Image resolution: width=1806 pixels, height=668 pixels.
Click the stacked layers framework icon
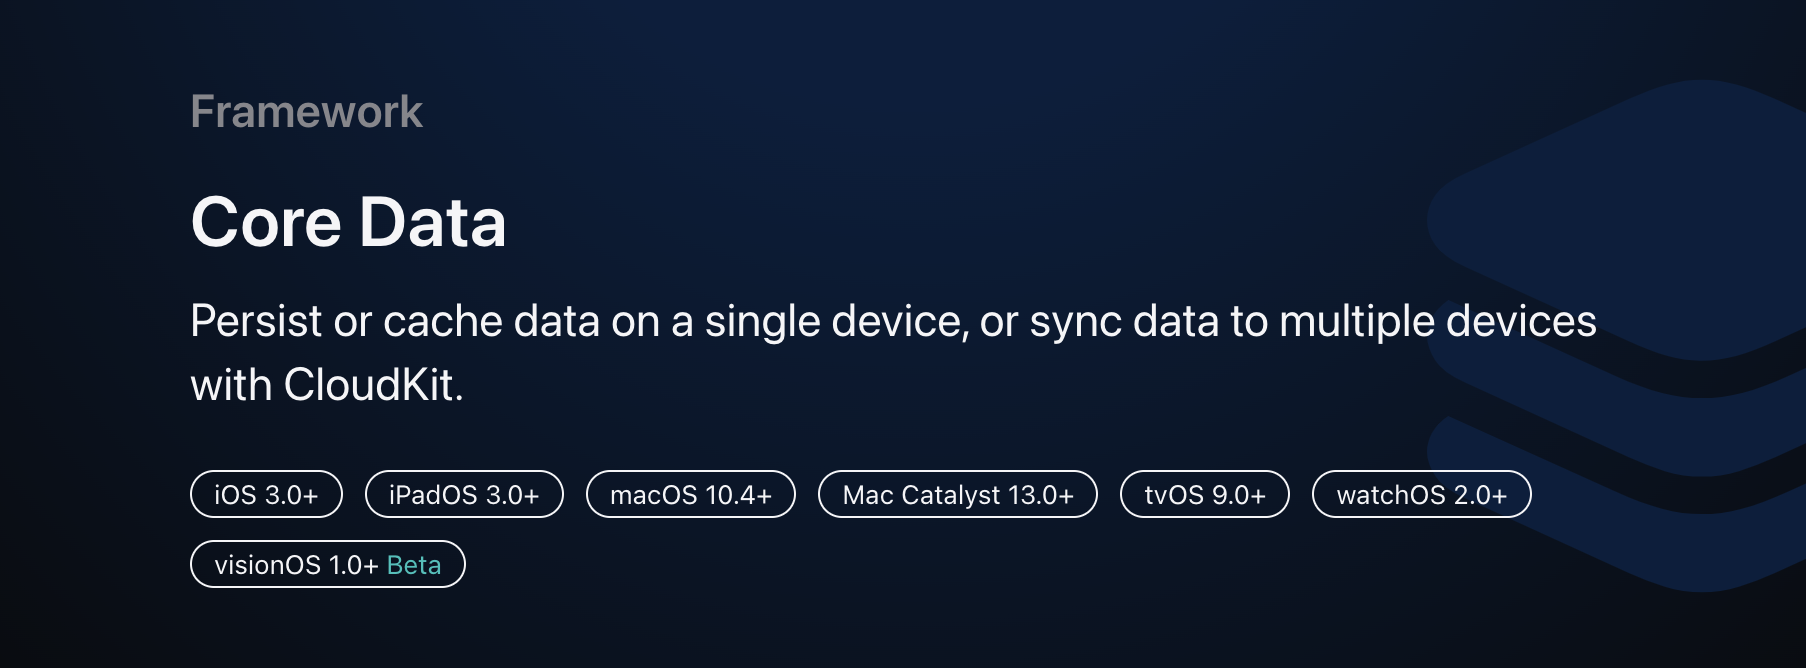click(x=1617, y=336)
